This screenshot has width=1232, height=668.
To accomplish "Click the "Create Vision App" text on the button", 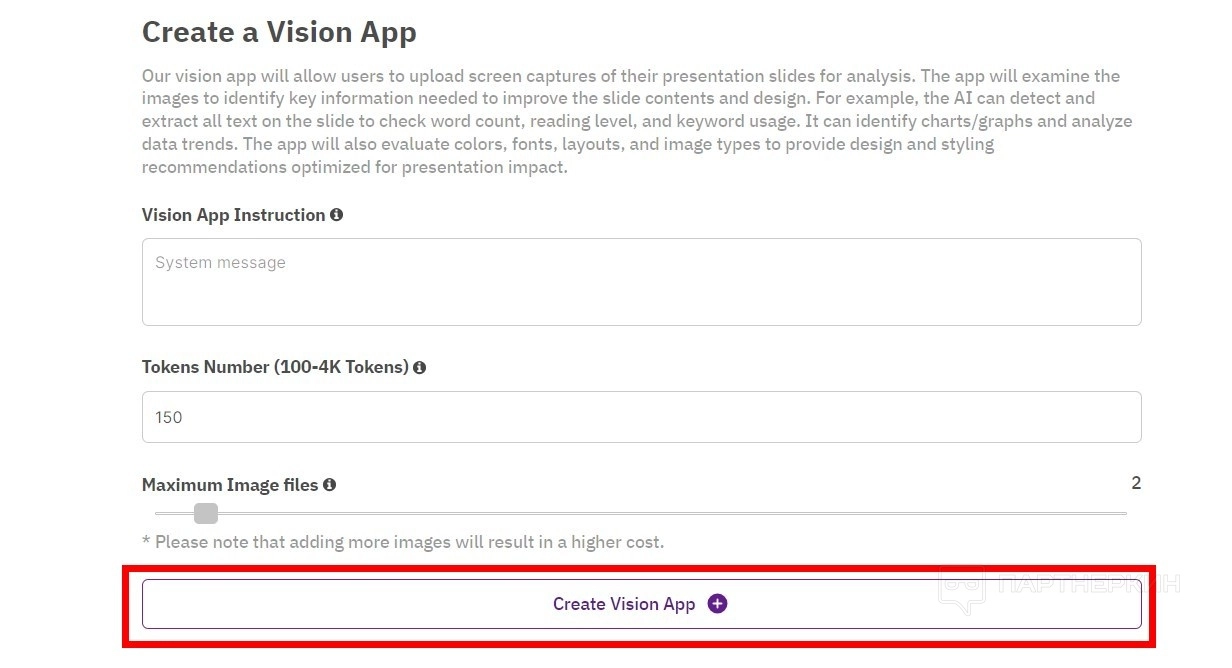I will 623,604.
